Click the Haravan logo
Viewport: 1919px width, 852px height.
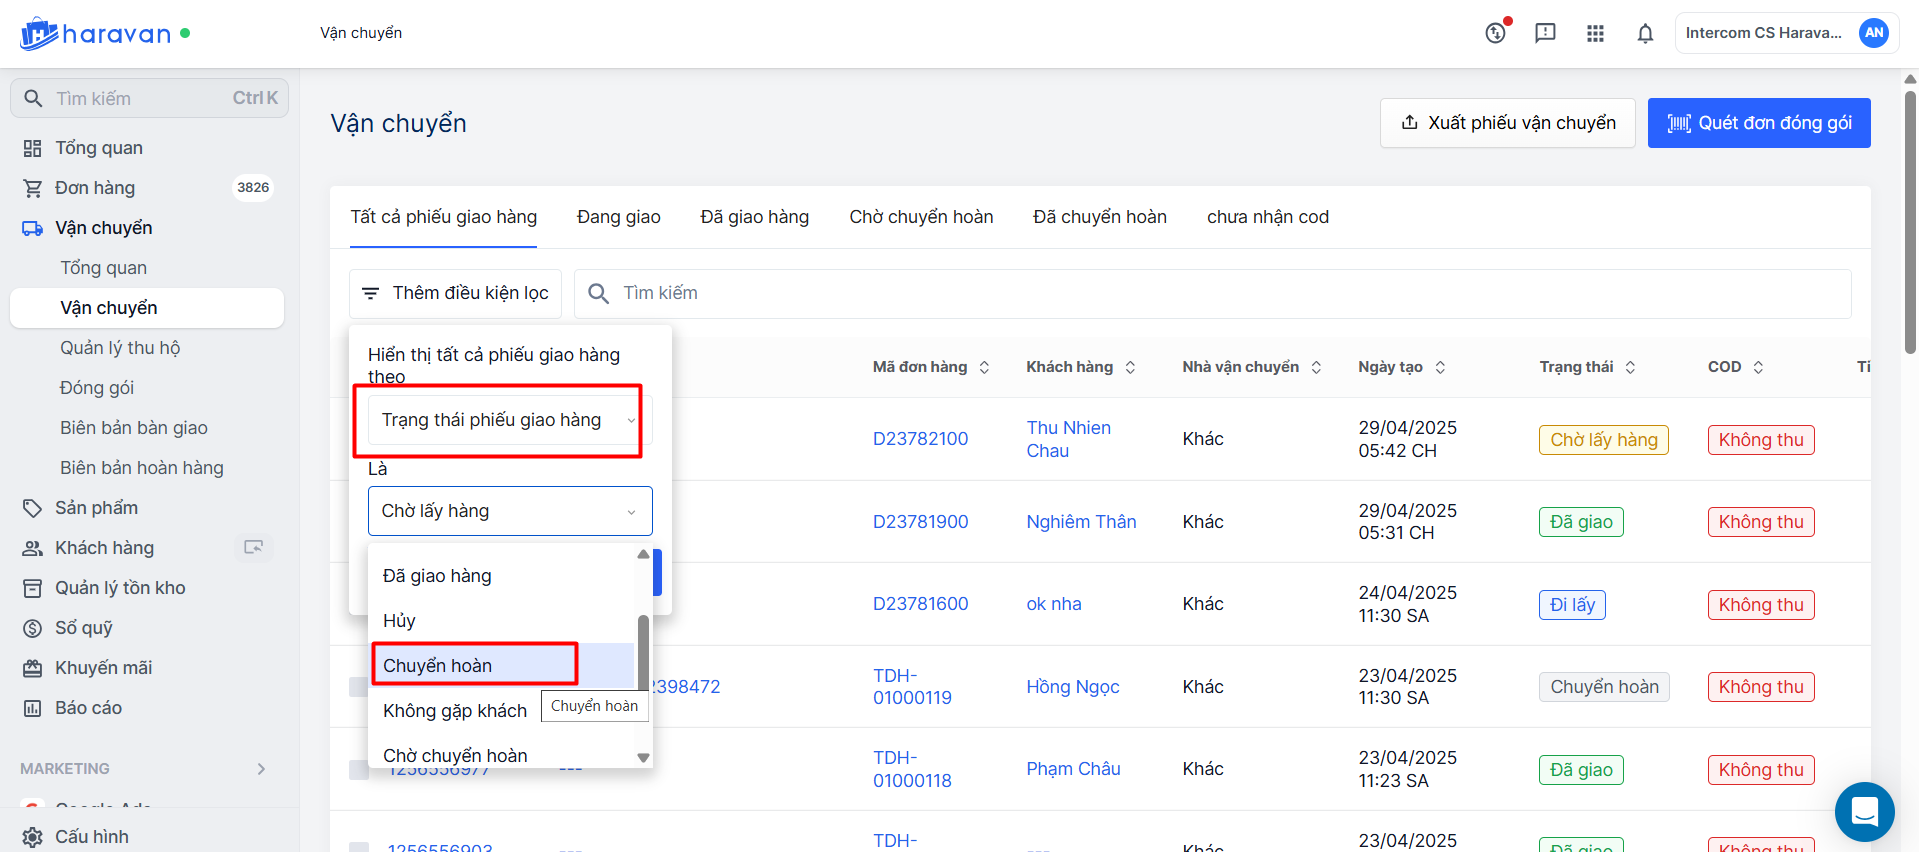[x=96, y=34]
